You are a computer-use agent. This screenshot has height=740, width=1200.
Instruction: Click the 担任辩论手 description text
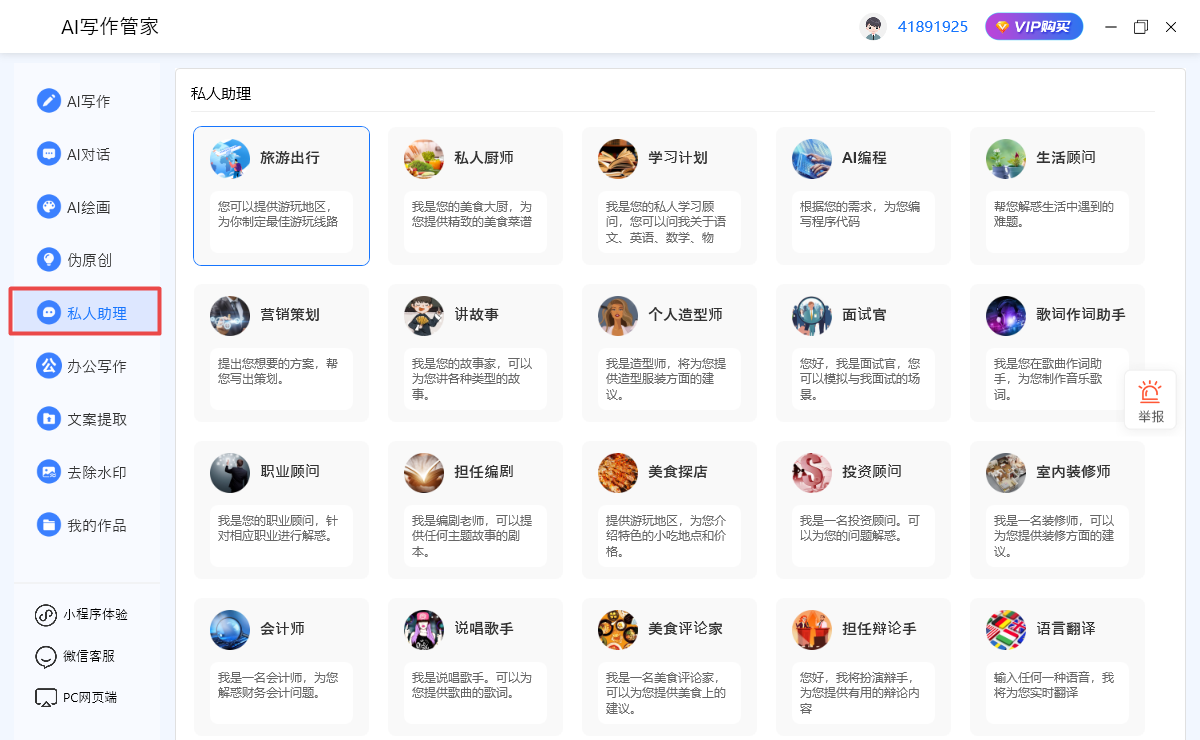[x=860, y=693]
